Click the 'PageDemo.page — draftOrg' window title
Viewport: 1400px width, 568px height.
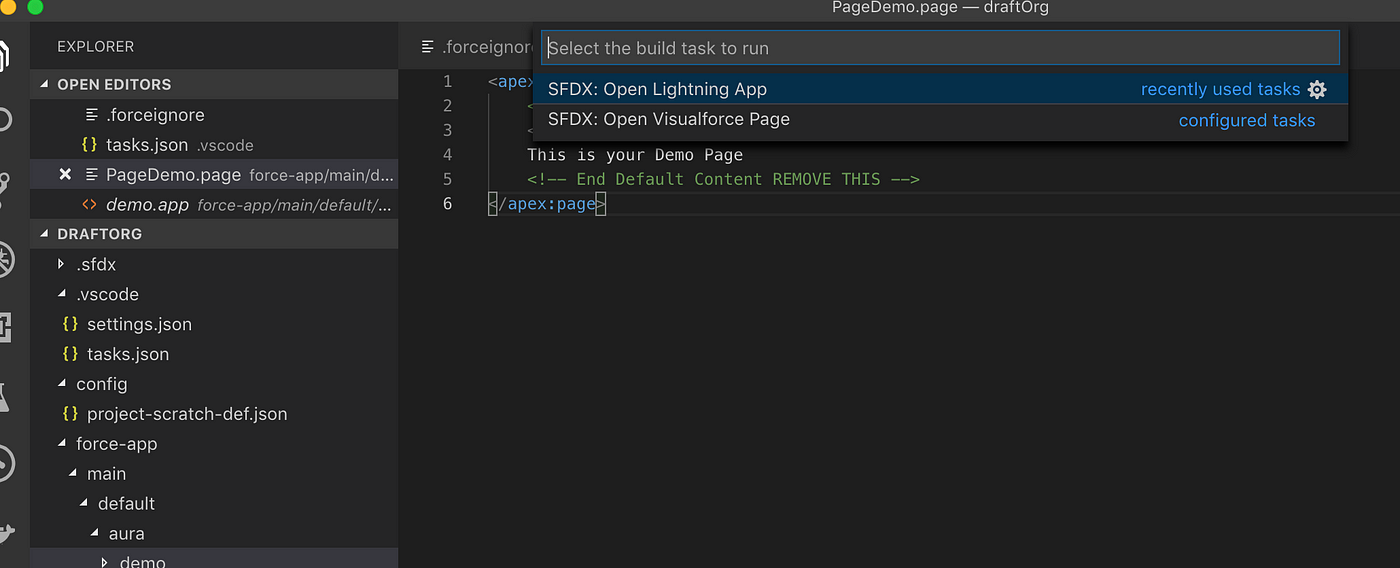pyautogui.click(x=940, y=8)
